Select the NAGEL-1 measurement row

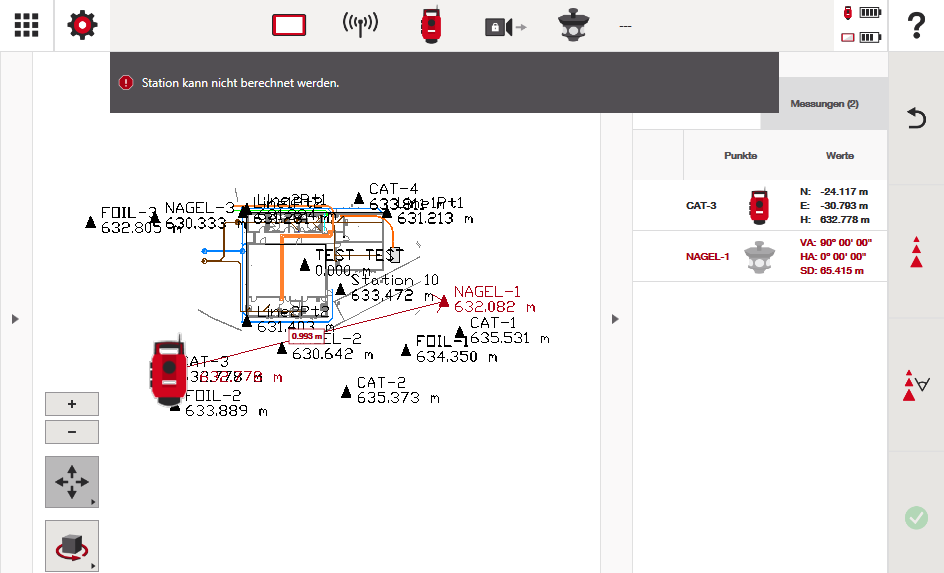tap(760, 257)
